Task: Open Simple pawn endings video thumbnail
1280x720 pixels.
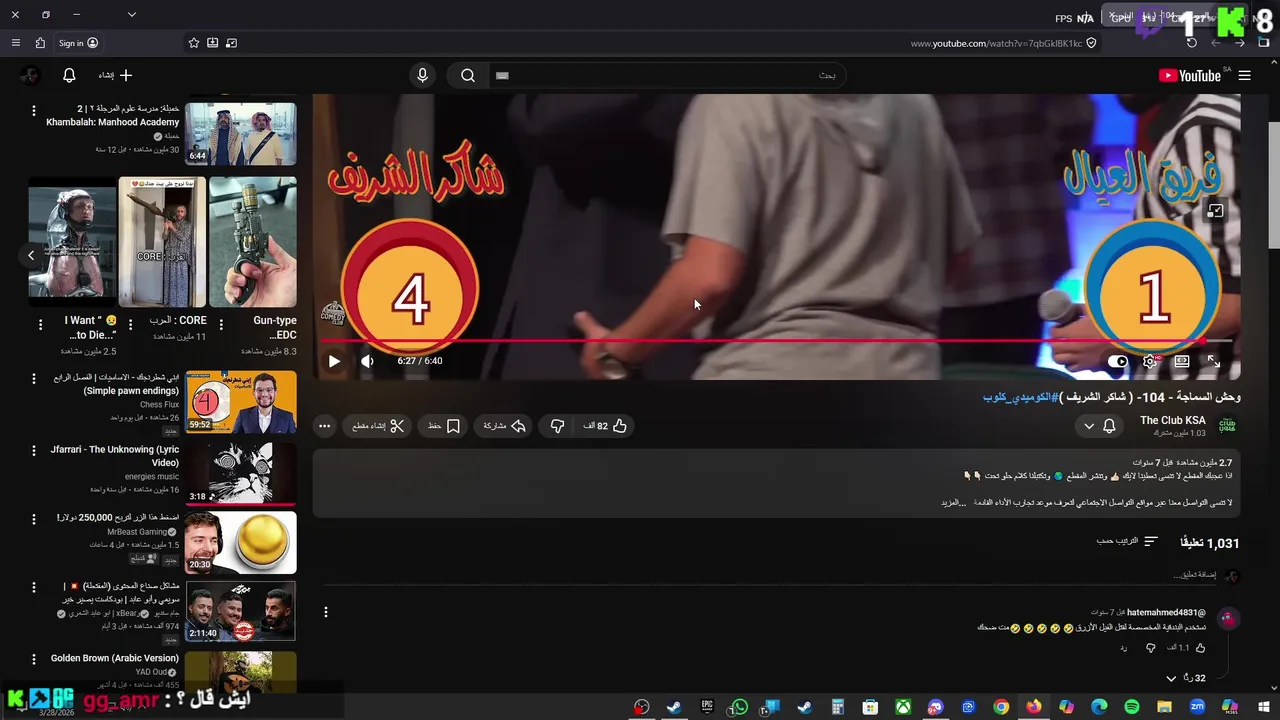Action: point(241,402)
